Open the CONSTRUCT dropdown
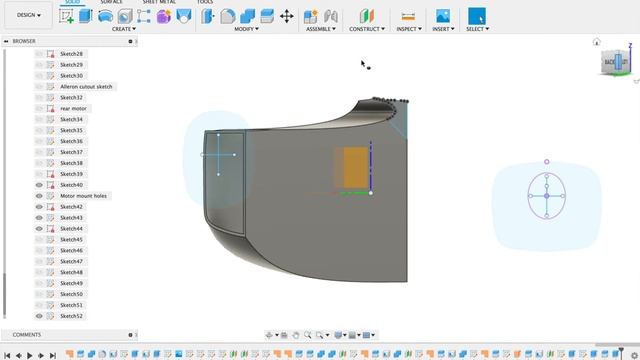640x360 pixels. [x=367, y=29]
